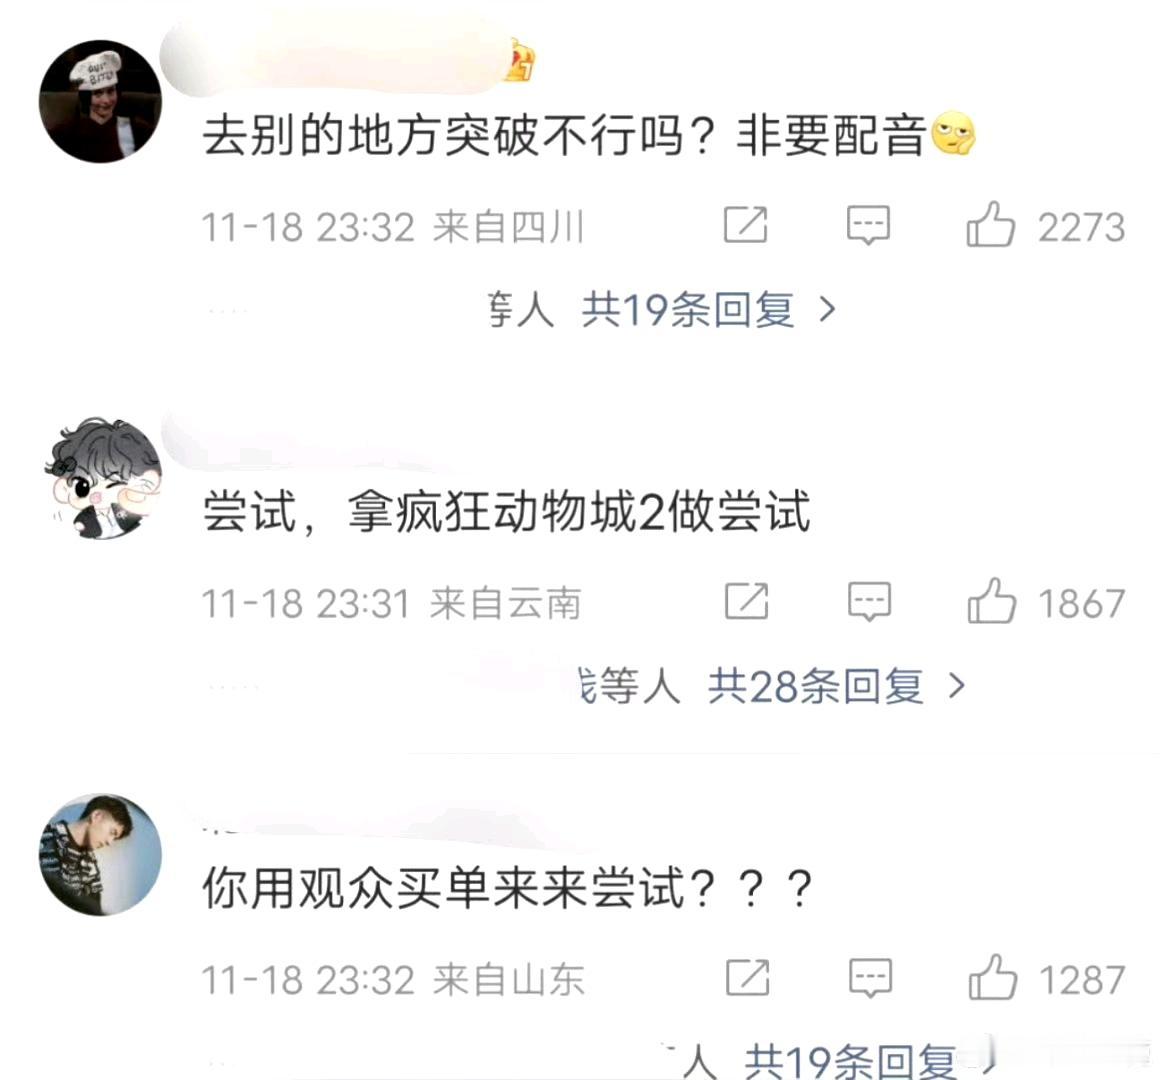Image resolution: width=1164 pixels, height=1080 pixels.
Task: Open the chef-hat avatar user profile
Action: [x=100, y=102]
